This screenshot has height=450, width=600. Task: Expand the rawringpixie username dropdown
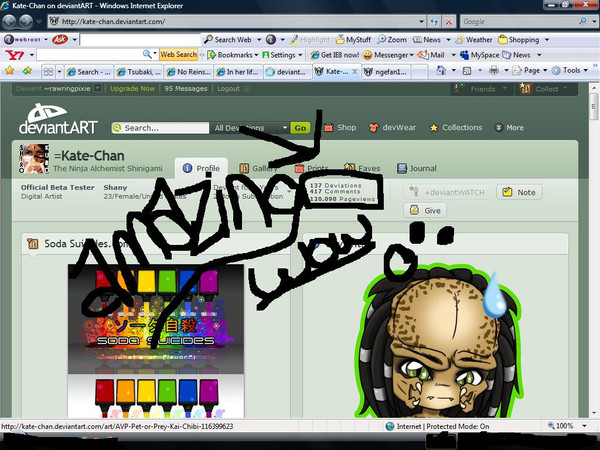click(98, 88)
